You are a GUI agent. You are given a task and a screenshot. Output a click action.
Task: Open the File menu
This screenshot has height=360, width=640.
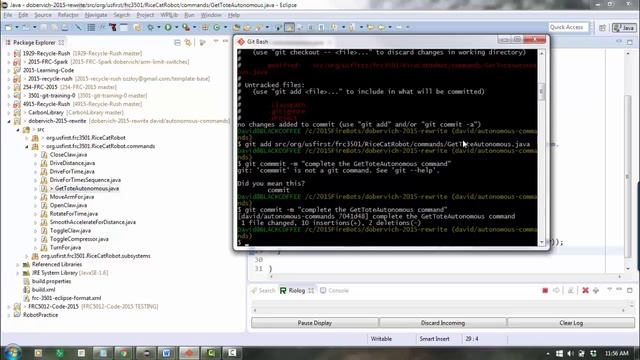(x=8, y=15)
